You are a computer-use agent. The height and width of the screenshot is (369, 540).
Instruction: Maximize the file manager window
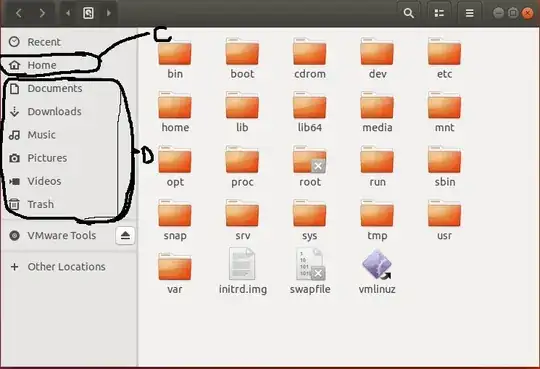(x=513, y=13)
